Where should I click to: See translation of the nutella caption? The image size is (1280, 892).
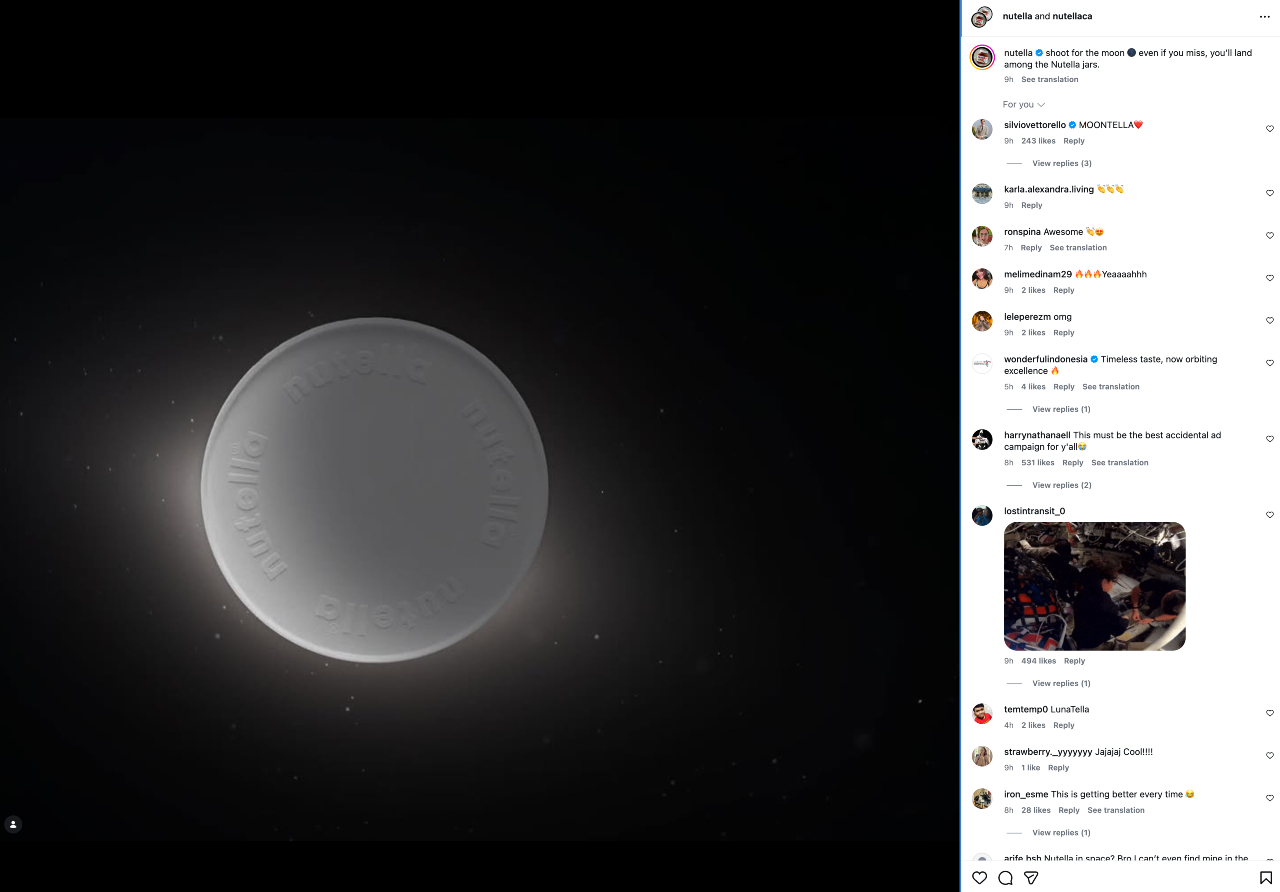point(1049,79)
